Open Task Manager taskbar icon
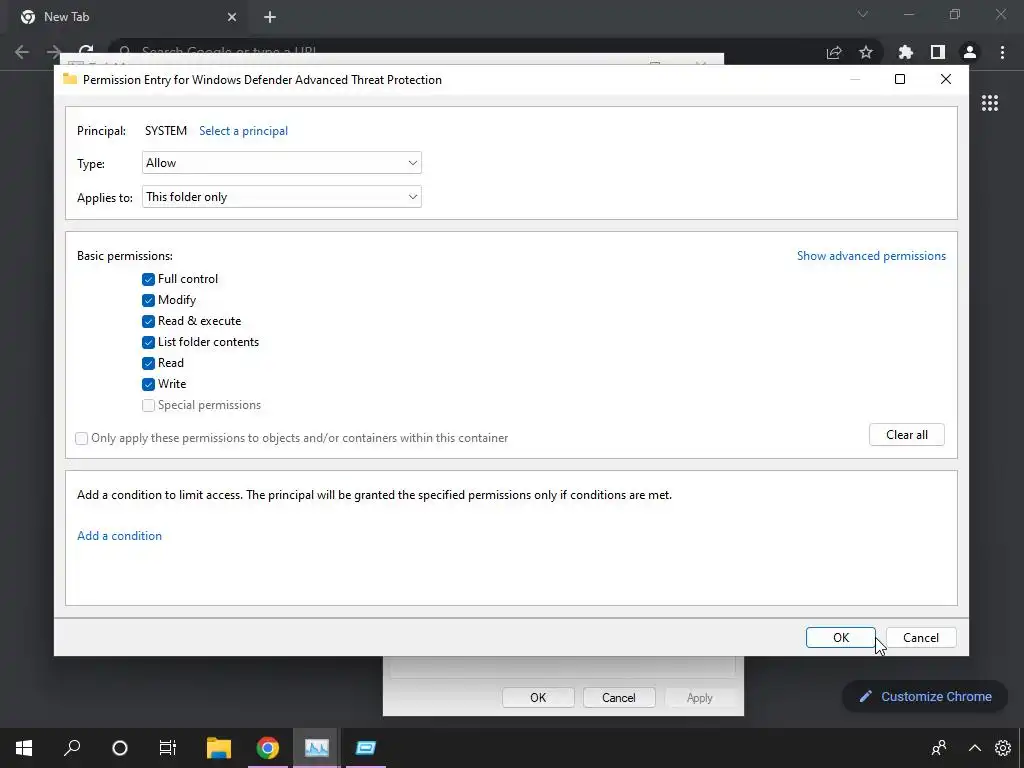 (317, 748)
